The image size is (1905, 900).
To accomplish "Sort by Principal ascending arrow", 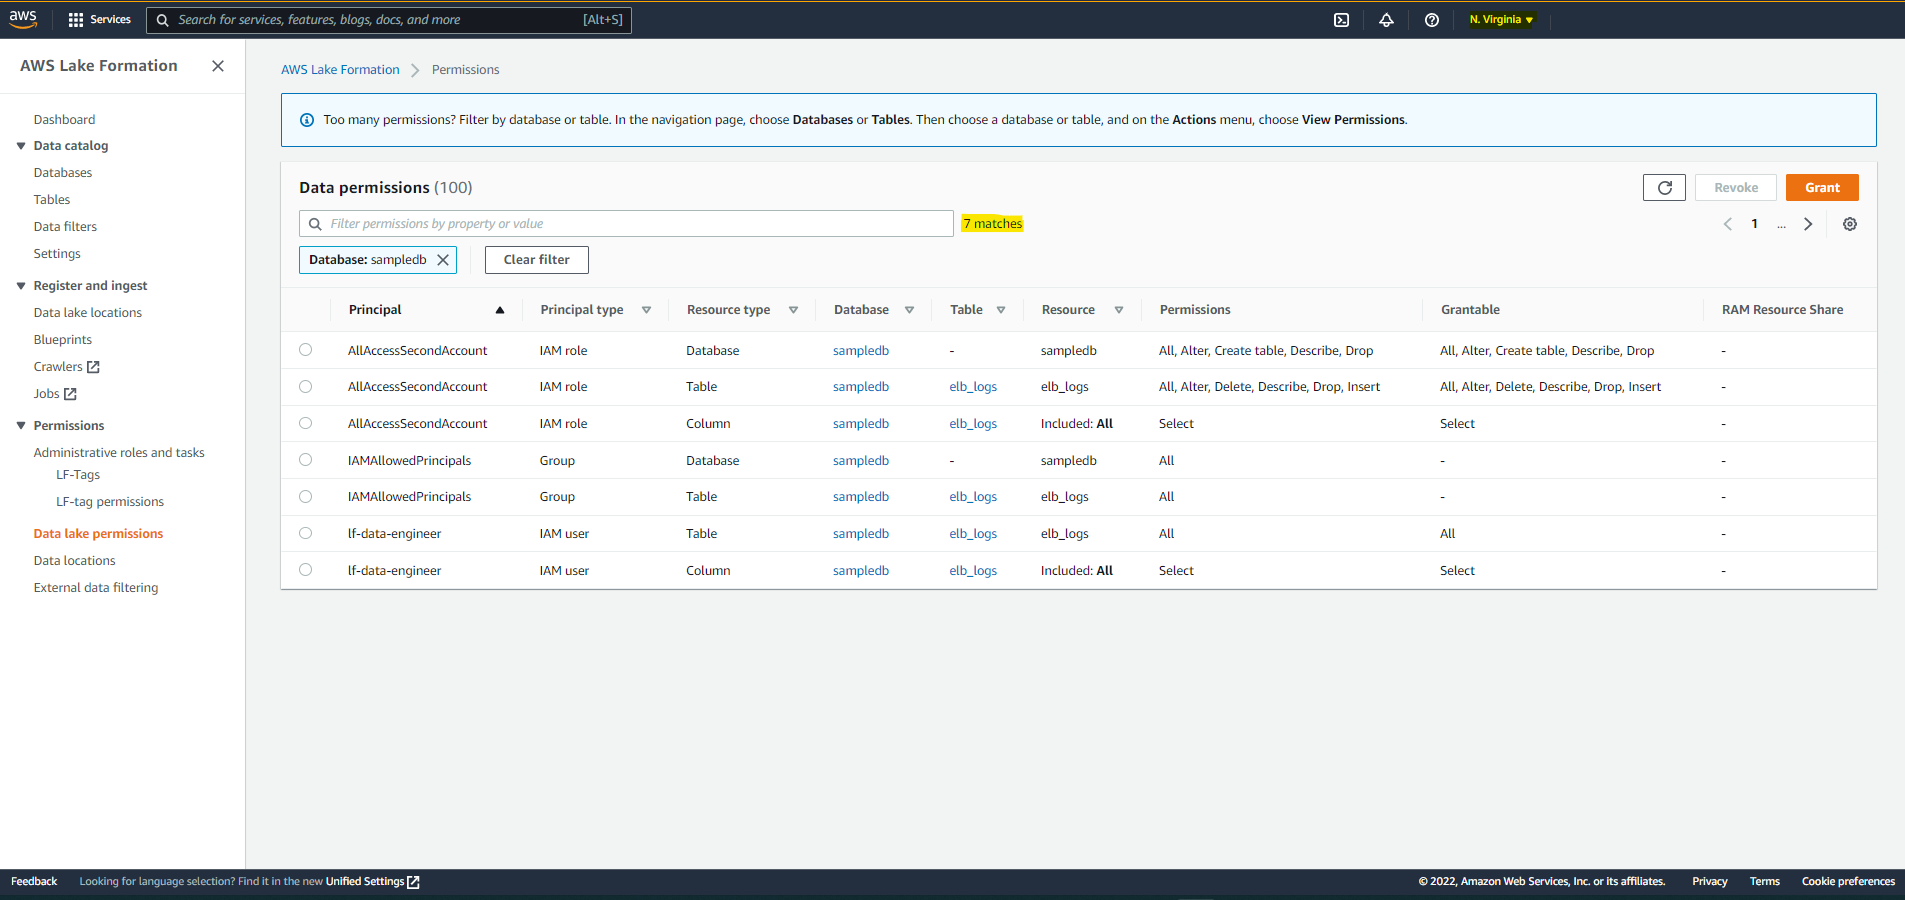I will click(x=500, y=310).
